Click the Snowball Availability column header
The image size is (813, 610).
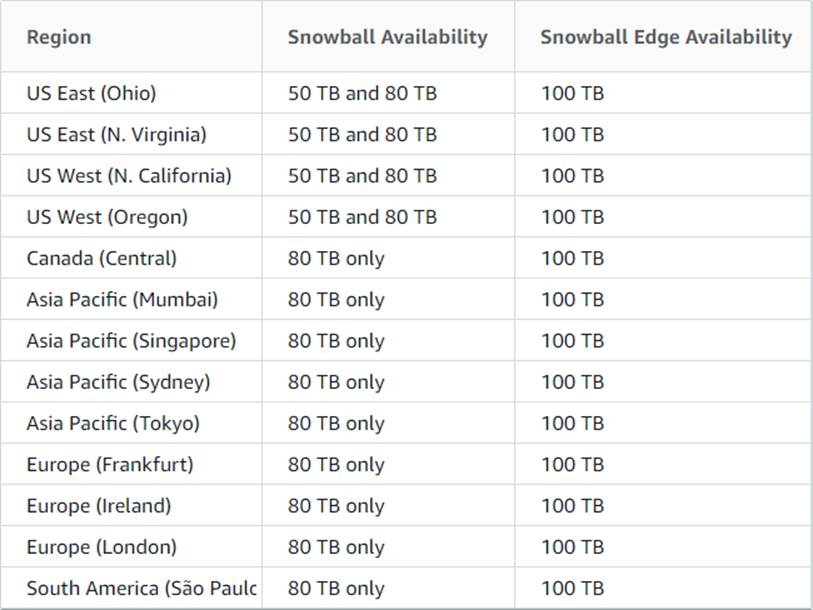click(x=387, y=37)
